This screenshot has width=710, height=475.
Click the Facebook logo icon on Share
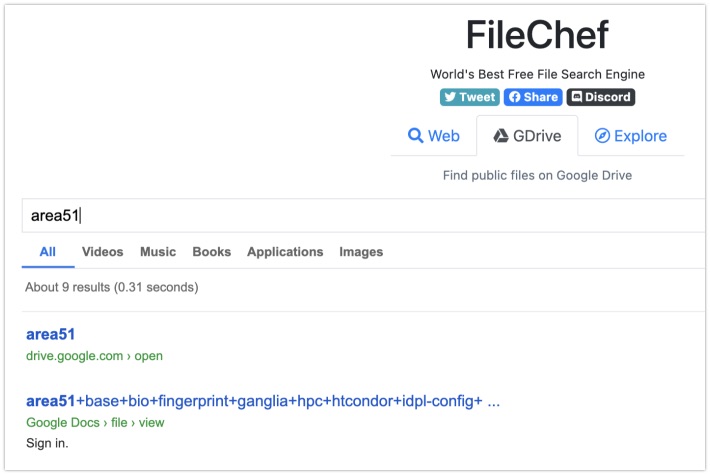coord(514,97)
